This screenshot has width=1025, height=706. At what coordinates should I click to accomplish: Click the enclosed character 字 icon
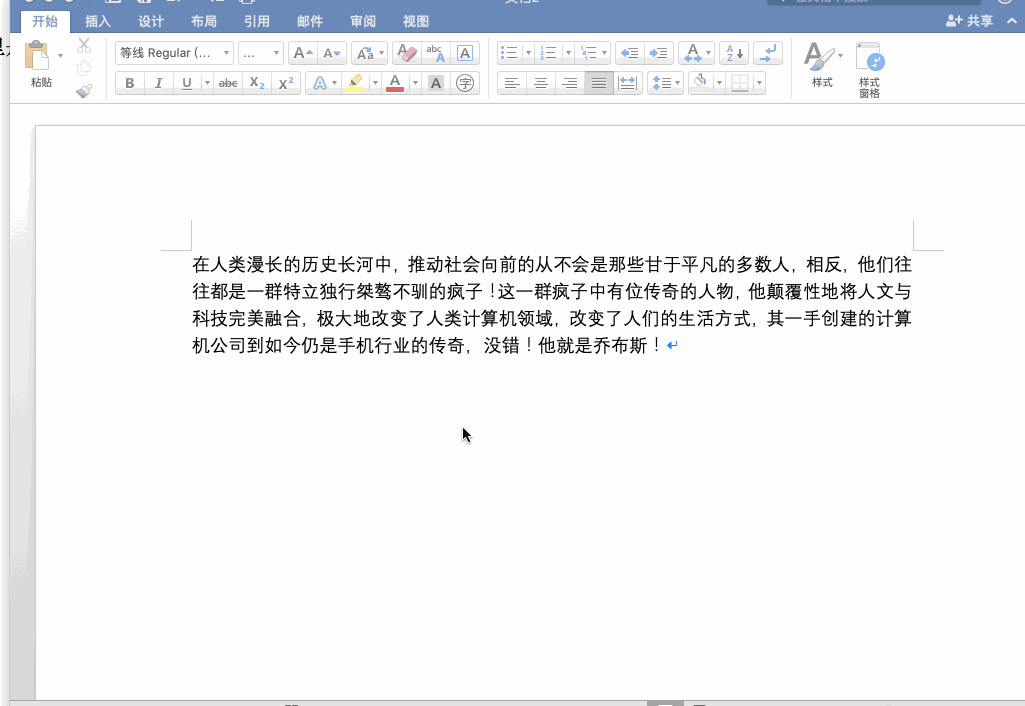pyautogui.click(x=465, y=83)
